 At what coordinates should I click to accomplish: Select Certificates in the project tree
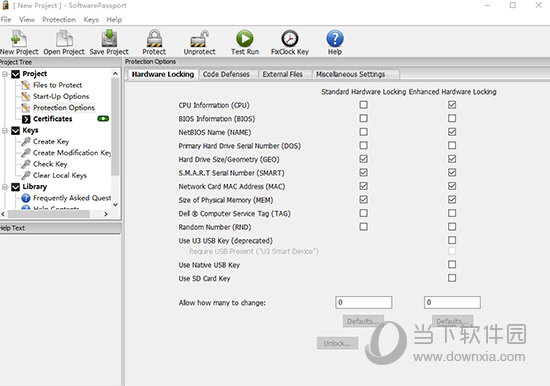(x=53, y=119)
